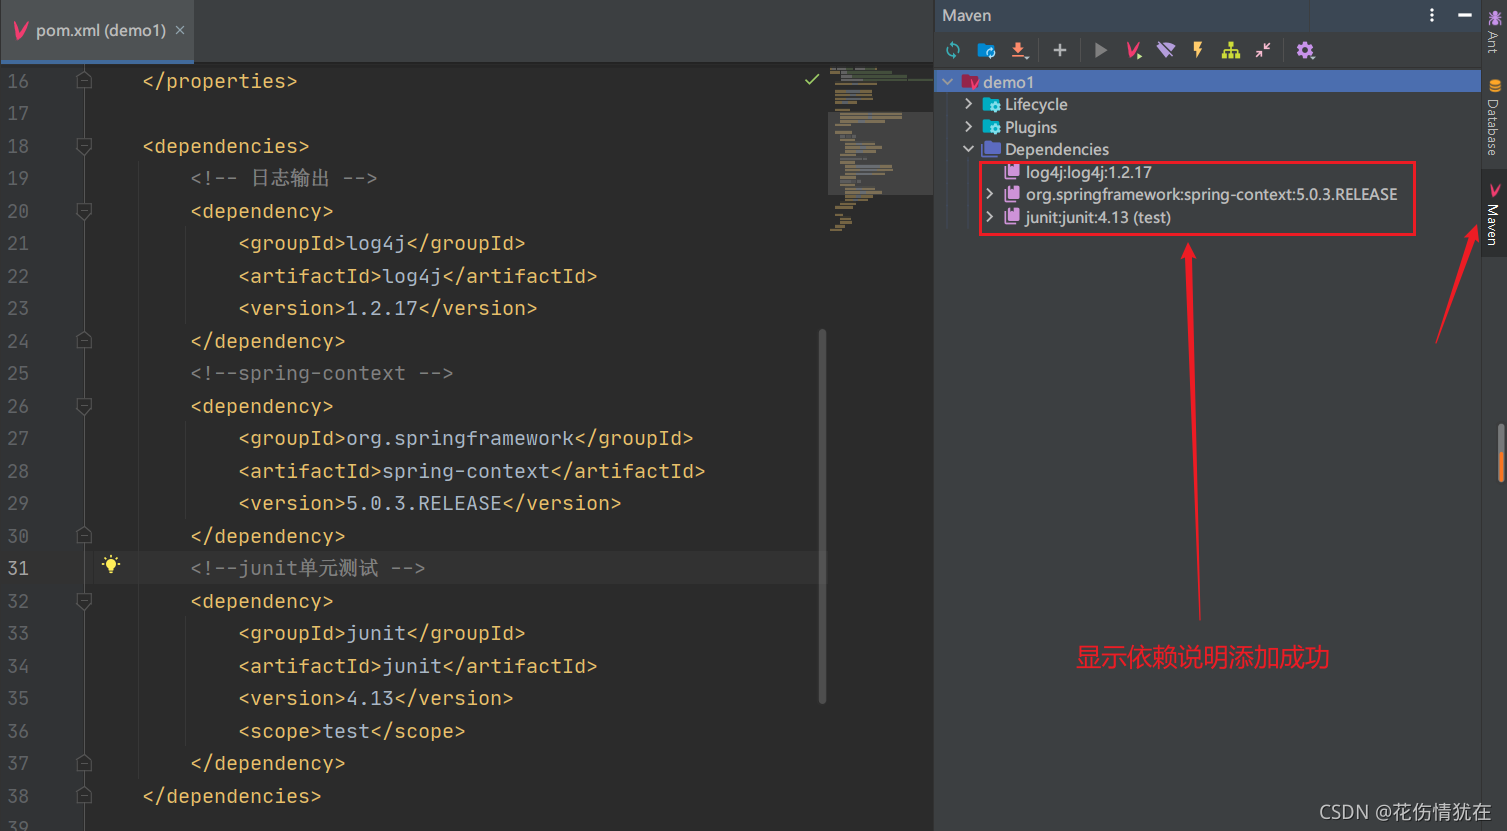Open the Ant tool window
This screenshot has height=831, width=1507.
pyautogui.click(x=1493, y=32)
